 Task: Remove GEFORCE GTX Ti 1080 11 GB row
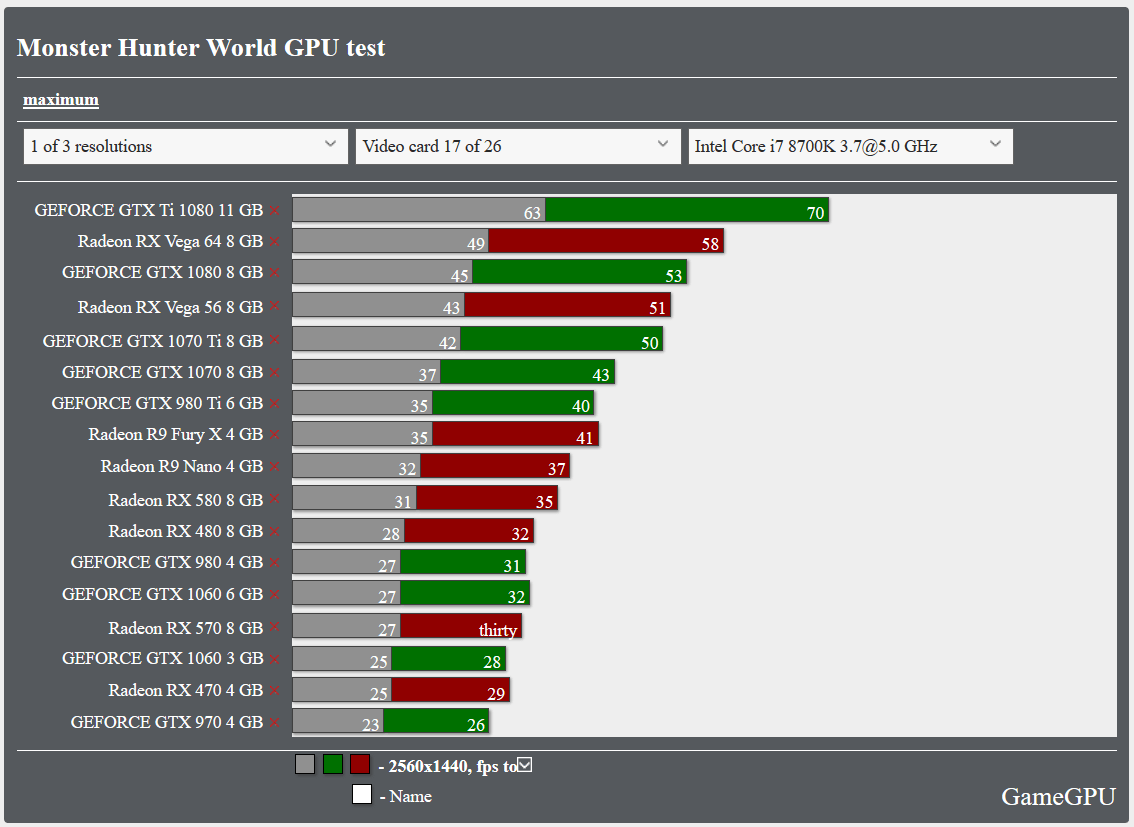click(275, 210)
